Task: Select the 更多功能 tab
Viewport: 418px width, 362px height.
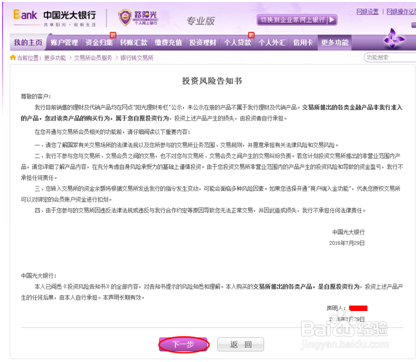Action: pyautogui.click(x=335, y=43)
